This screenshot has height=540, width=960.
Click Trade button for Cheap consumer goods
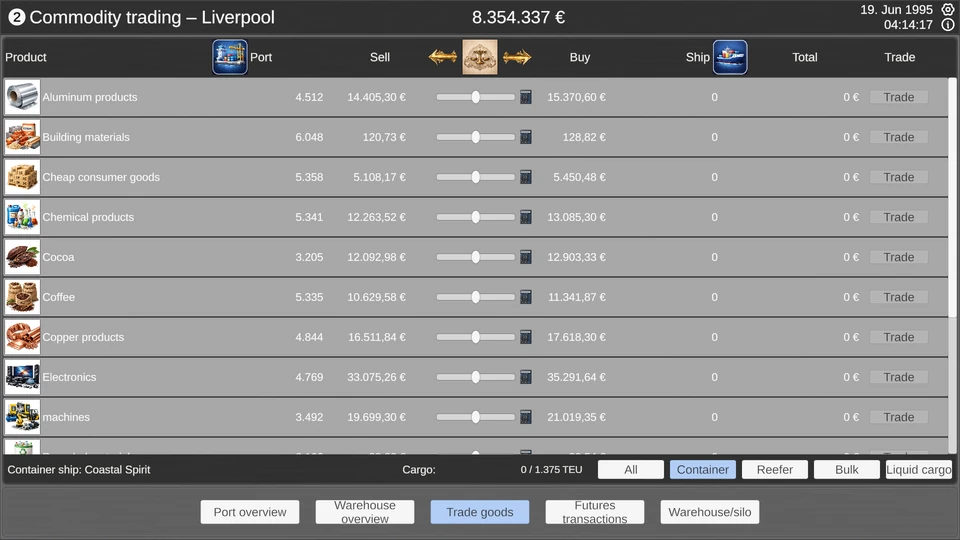[899, 177]
